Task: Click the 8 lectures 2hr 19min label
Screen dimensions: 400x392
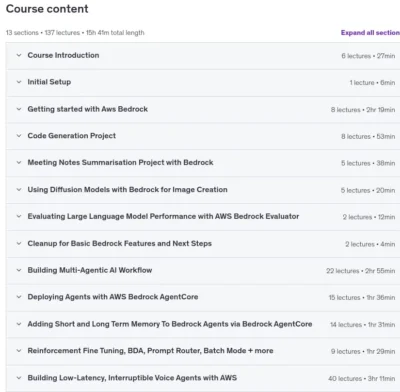Action: (x=363, y=110)
